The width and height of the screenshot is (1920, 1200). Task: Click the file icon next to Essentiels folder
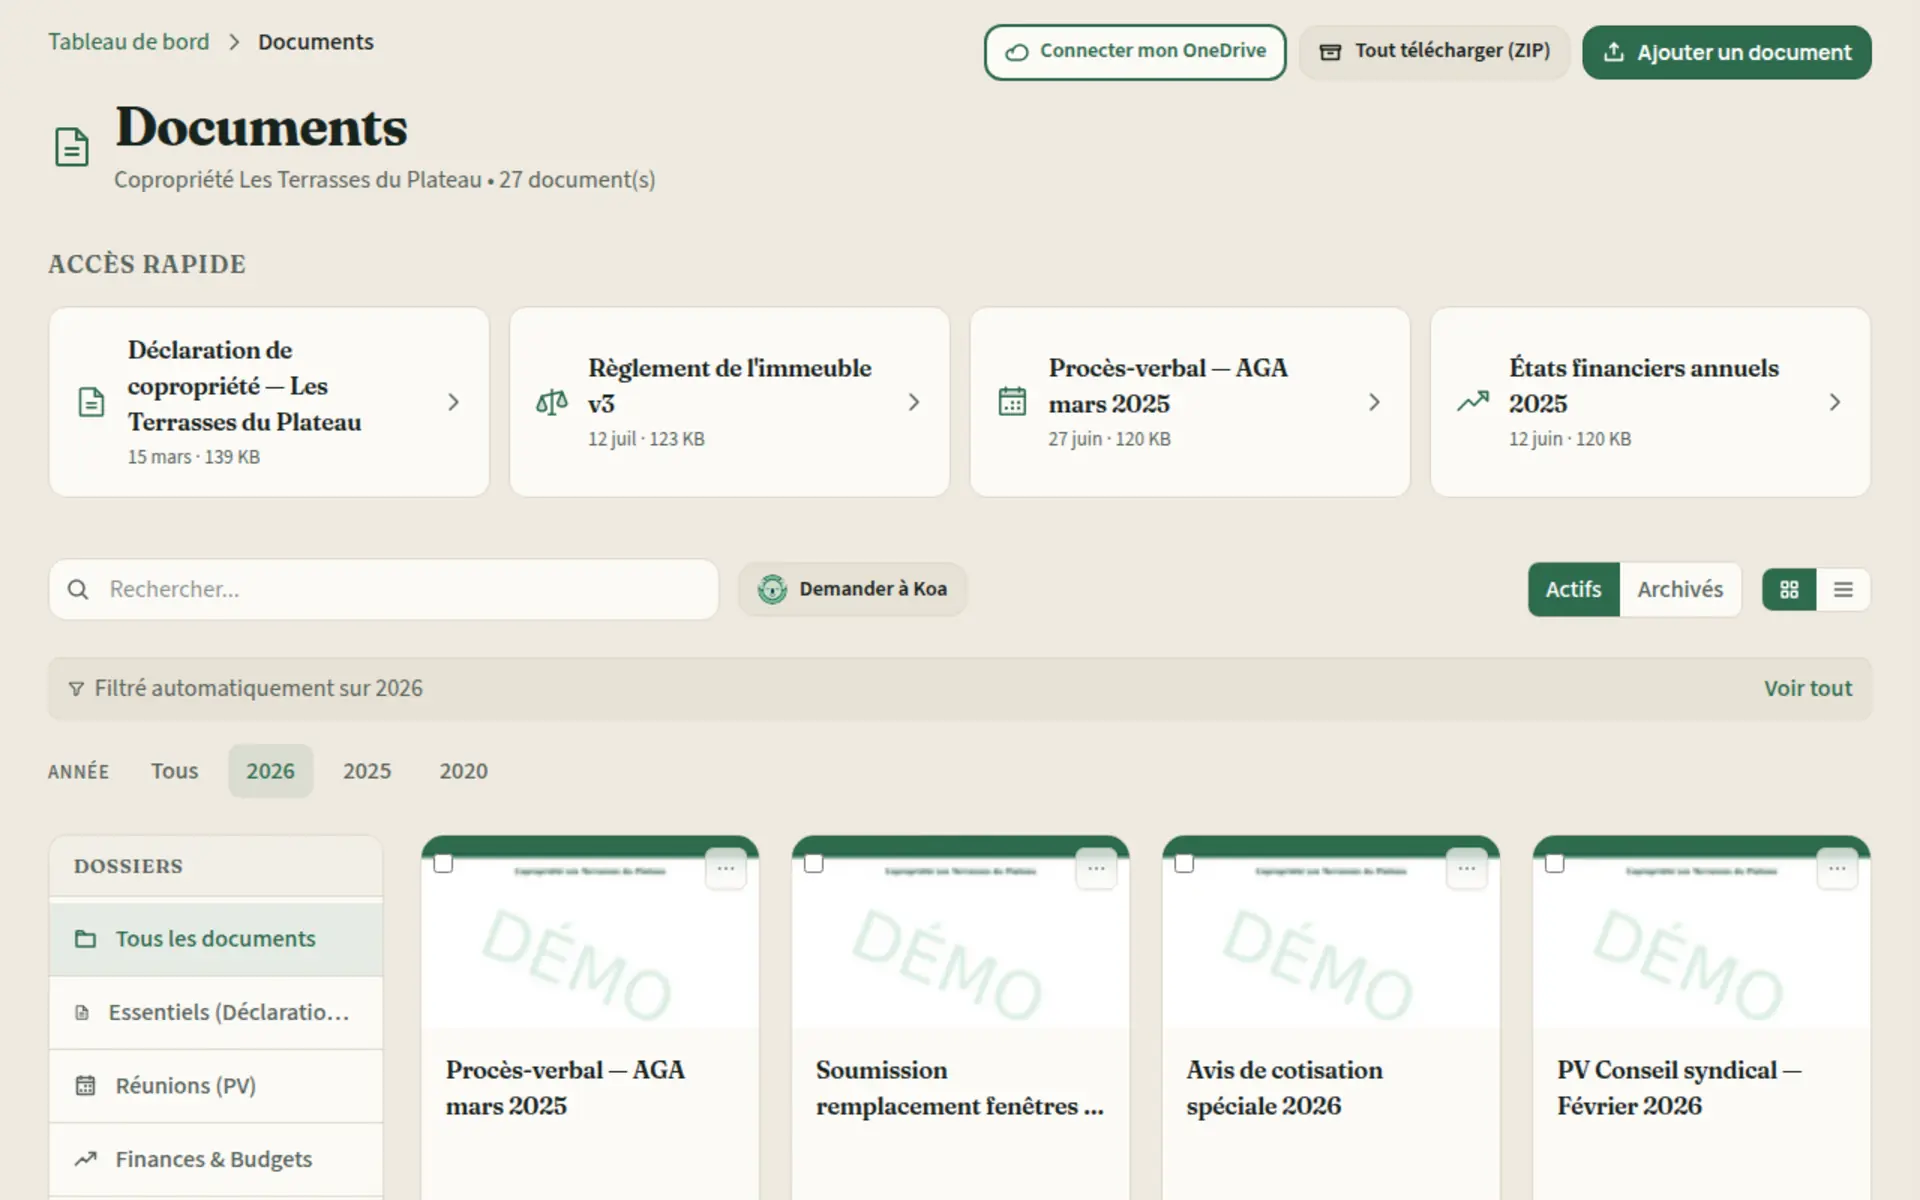[82, 1013]
